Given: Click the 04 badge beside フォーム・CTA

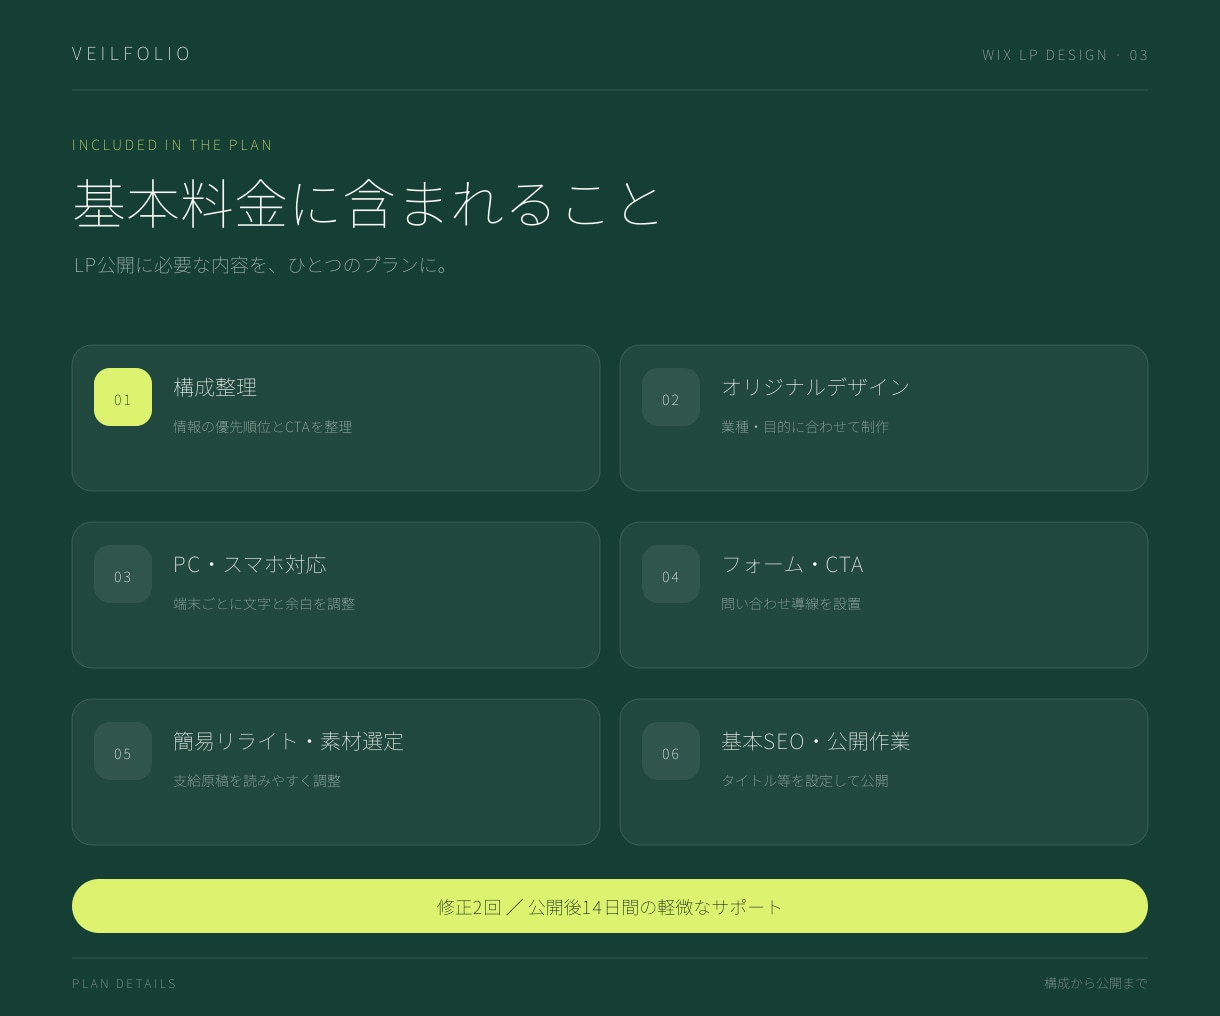Looking at the screenshot, I should 671,574.
